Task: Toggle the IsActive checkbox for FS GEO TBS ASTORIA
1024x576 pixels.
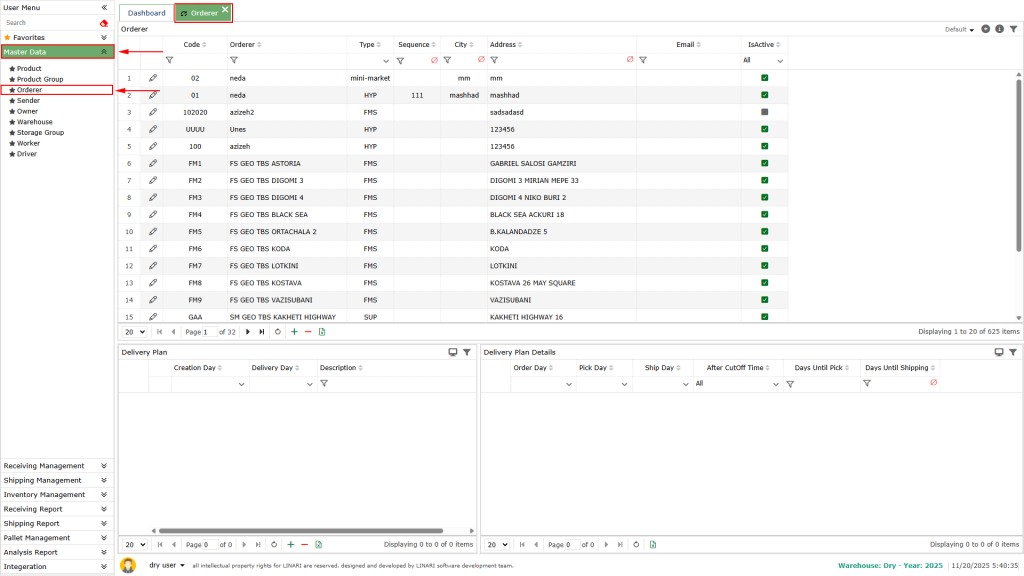Action: tap(765, 163)
